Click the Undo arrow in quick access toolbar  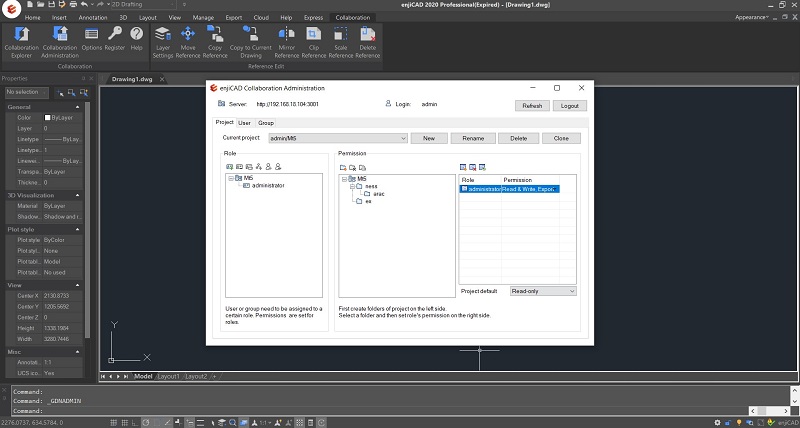(84, 4)
